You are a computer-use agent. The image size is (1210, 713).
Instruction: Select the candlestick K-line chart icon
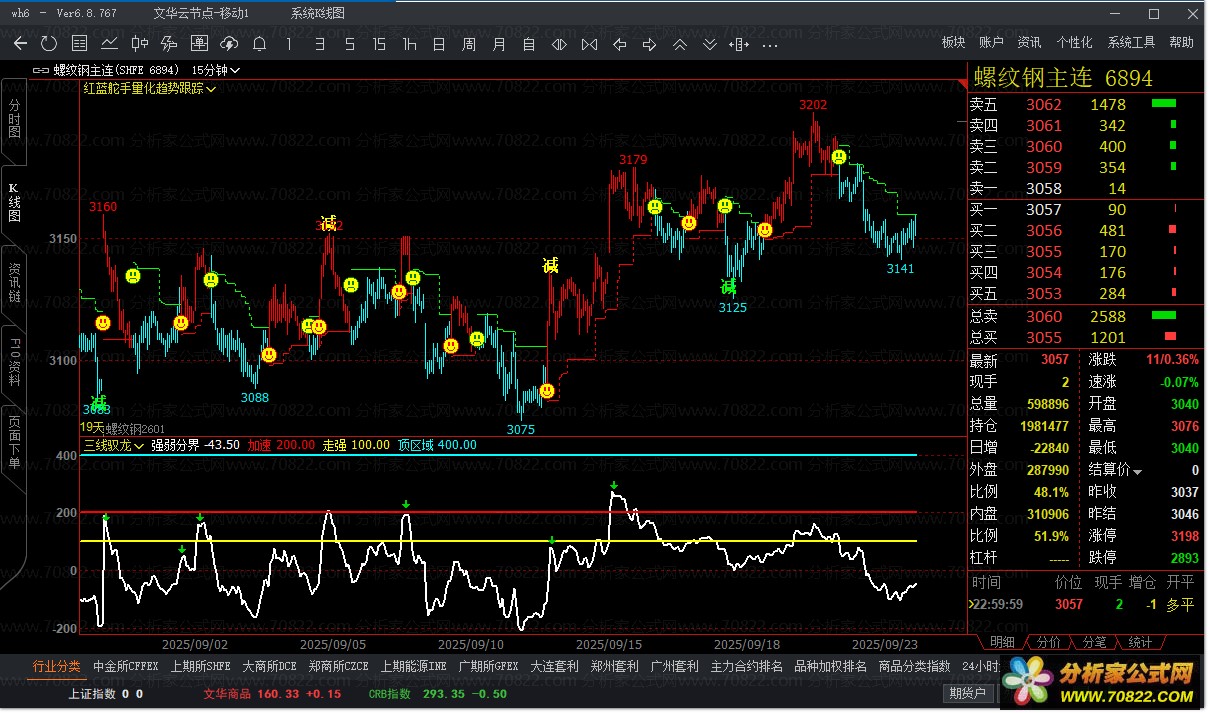tap(139, 44)
